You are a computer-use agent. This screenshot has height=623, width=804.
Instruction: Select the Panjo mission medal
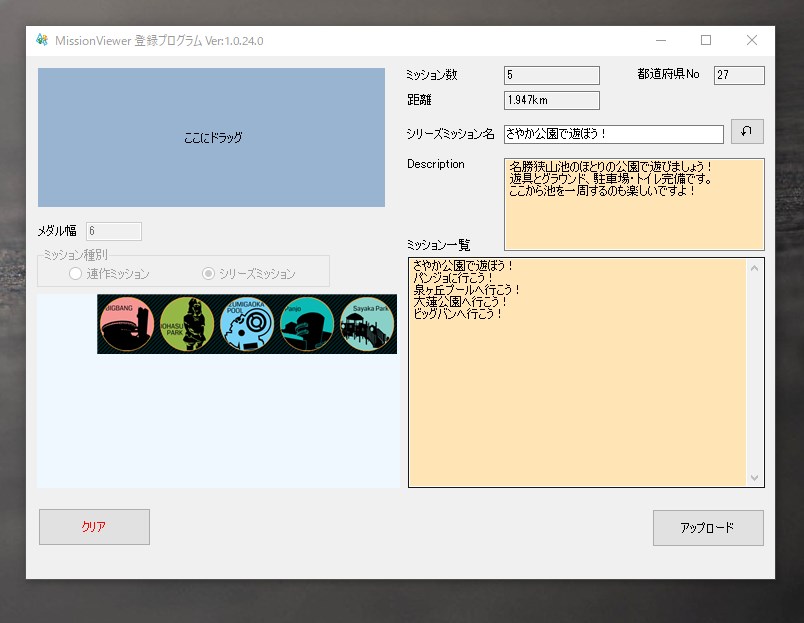[x=307, y=324]
